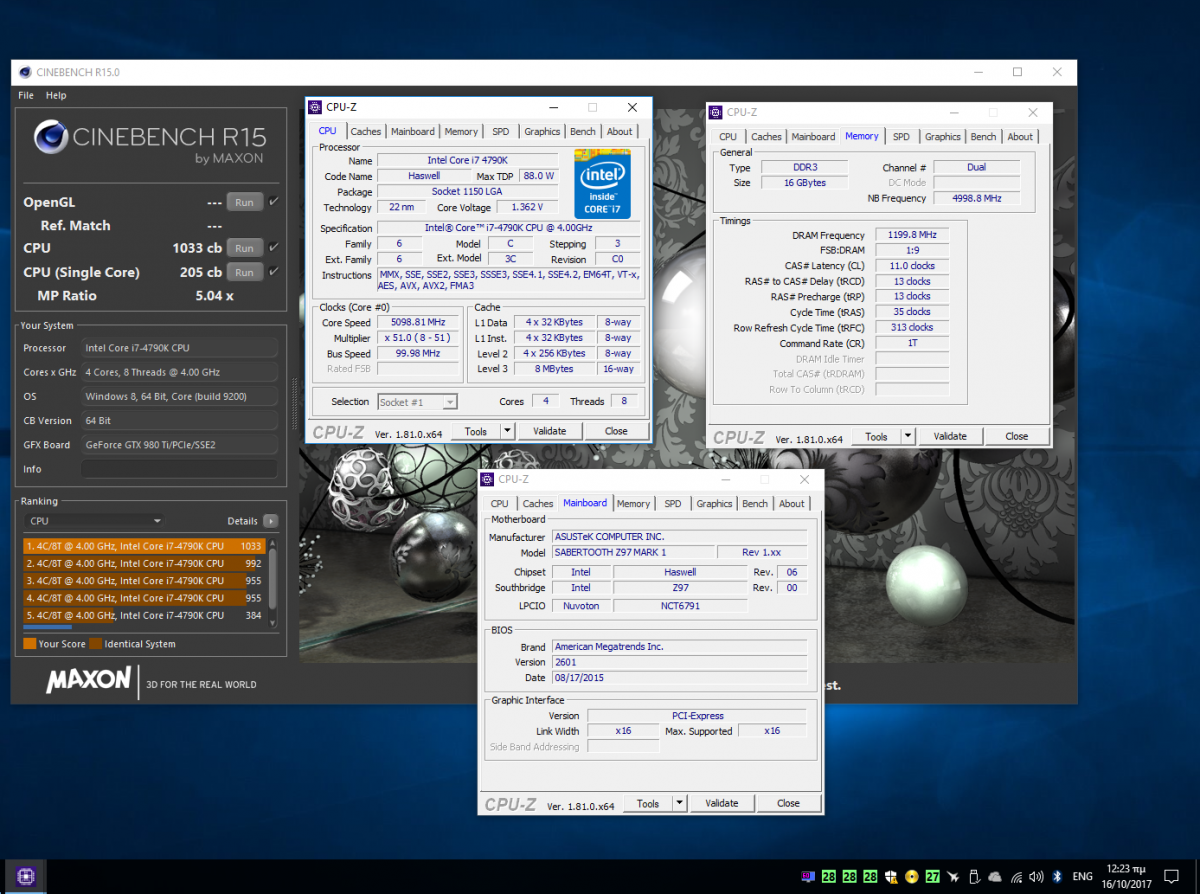Select About tab in CPU-Z memory window
This screenshot has width=1200, height=894.
1020,137
